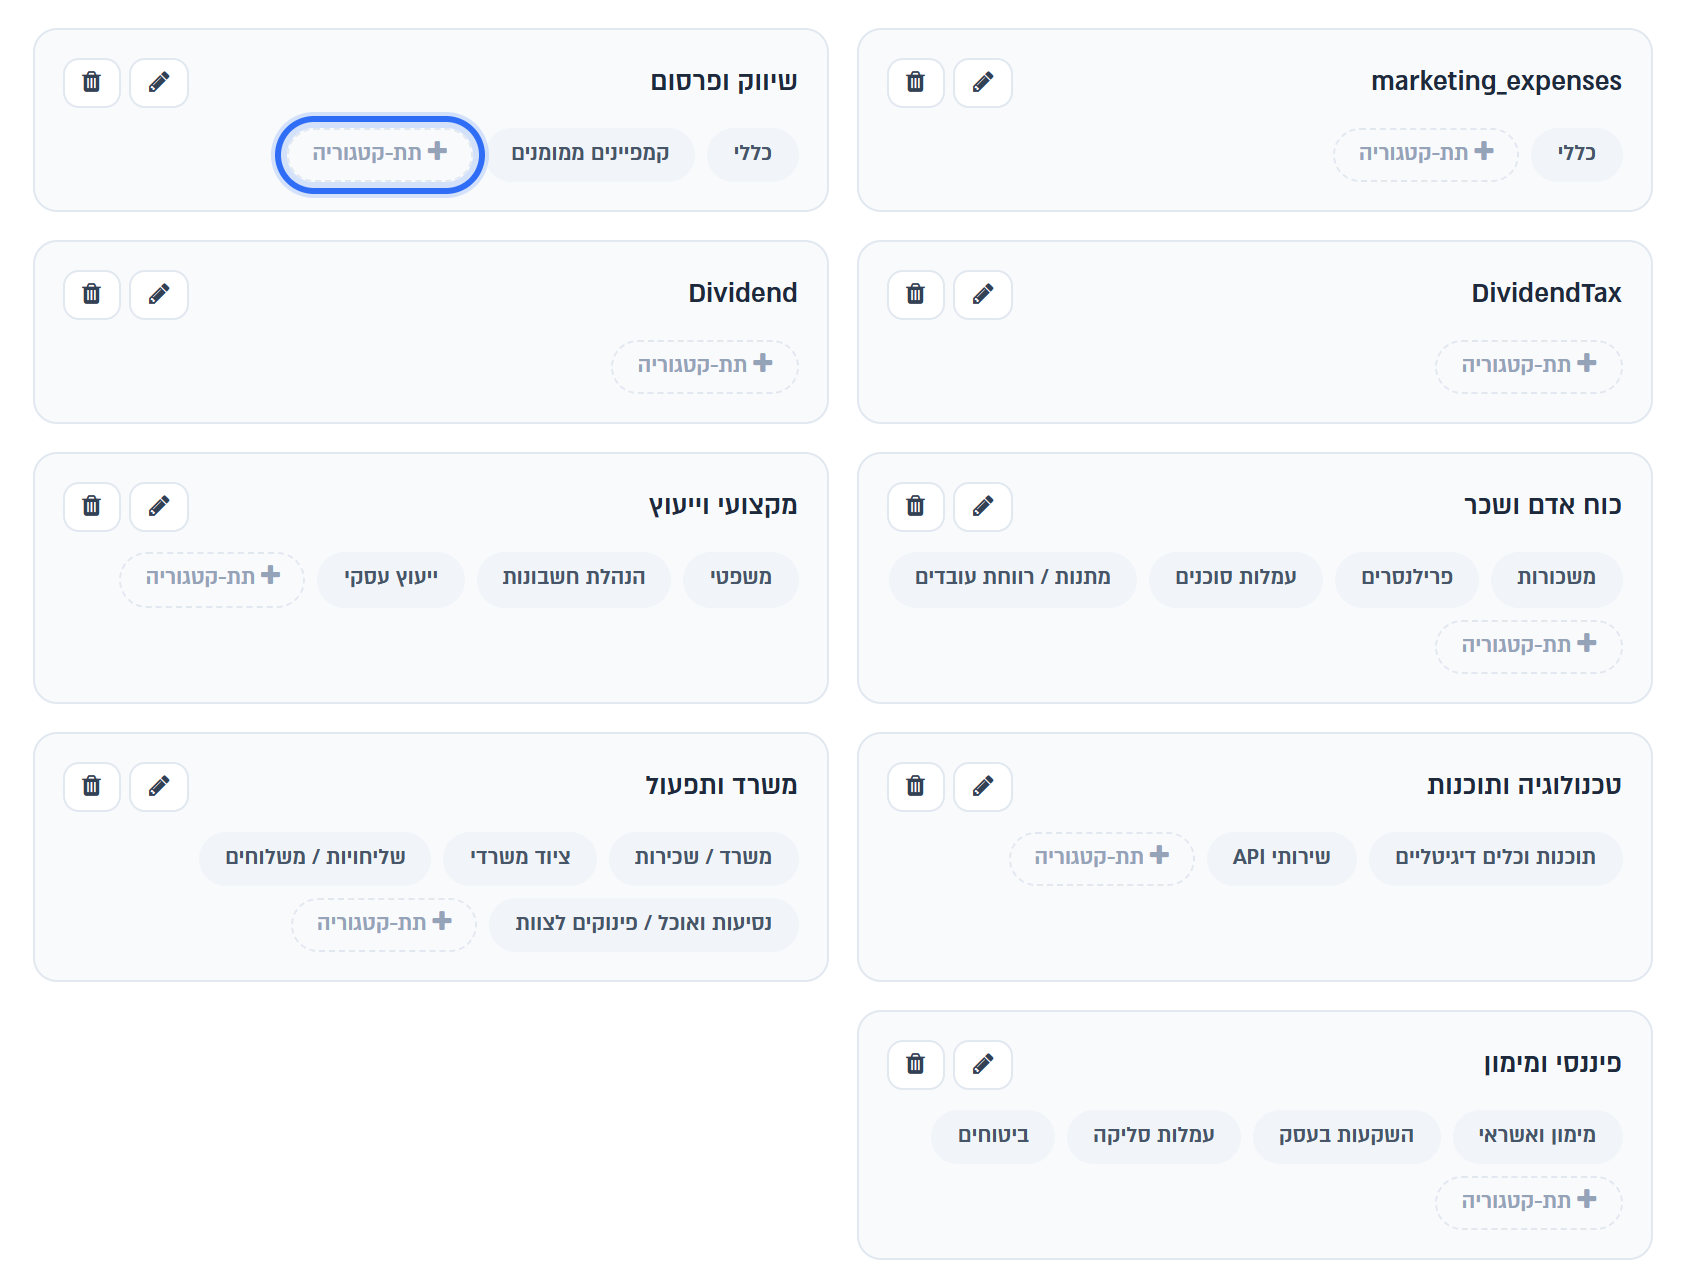Add sub-category under משרד ותפעול
Viewport: 1686px width, 1288px height.
click(x=384, y=924)
